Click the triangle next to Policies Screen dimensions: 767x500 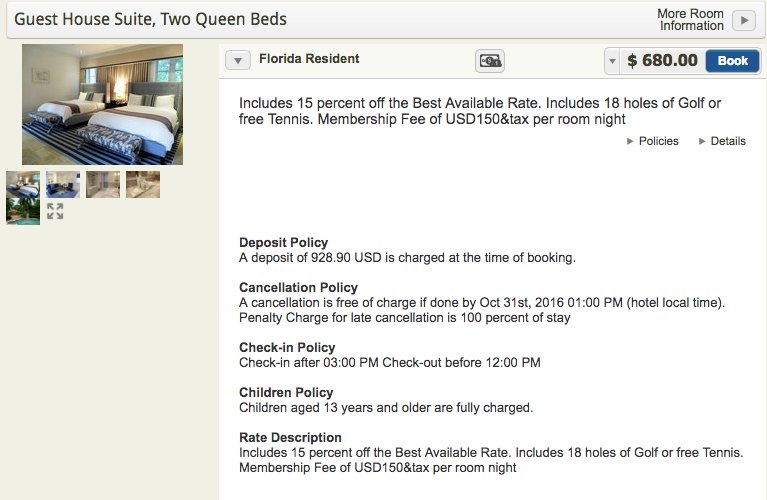pyautogui.click(x=630, y=141)
